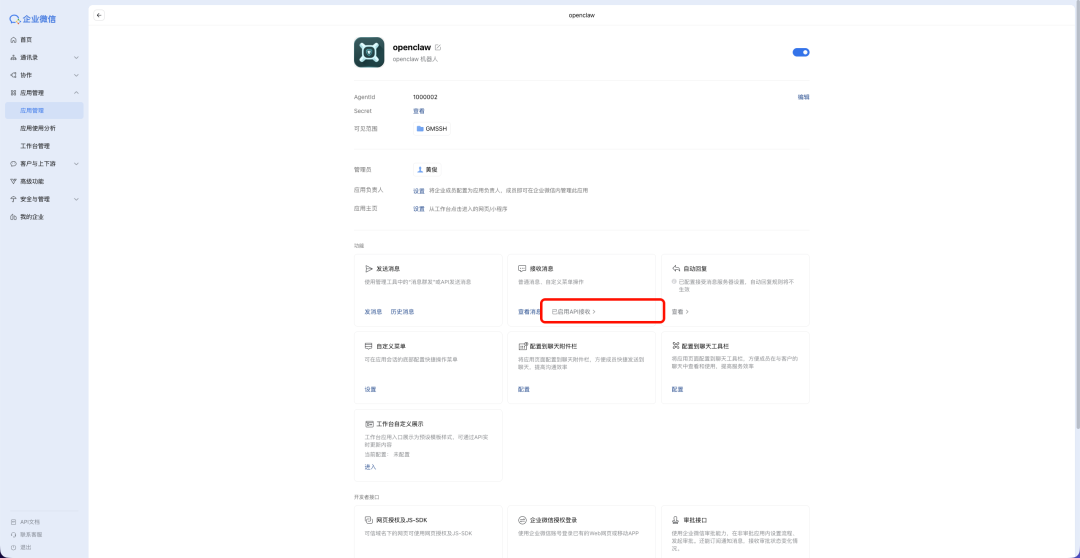Click 查看 link next to Secret
1080x558 pixels.
coord(419,111)
